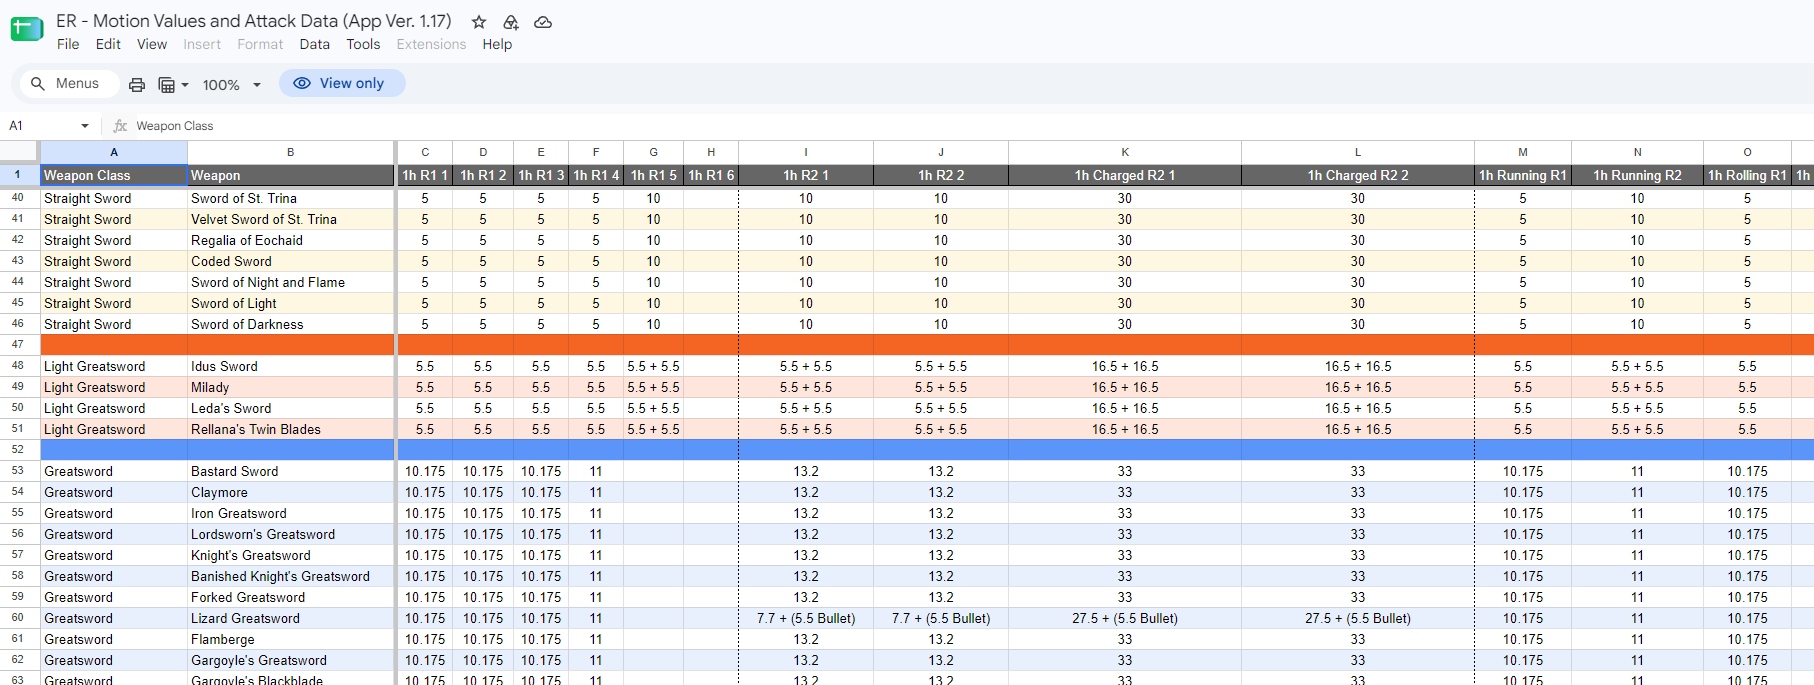
Task: Click the 1h Charged R2 1 header cell
Action: (1125, 175)
